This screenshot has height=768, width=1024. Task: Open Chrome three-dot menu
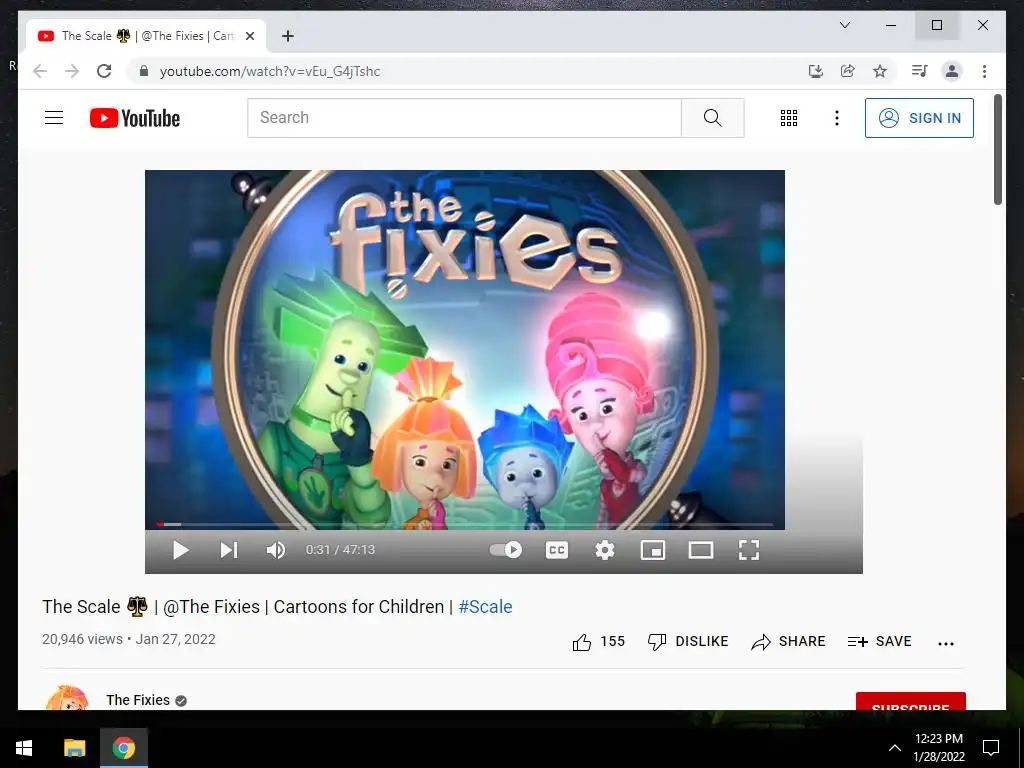tap(984, 71)
